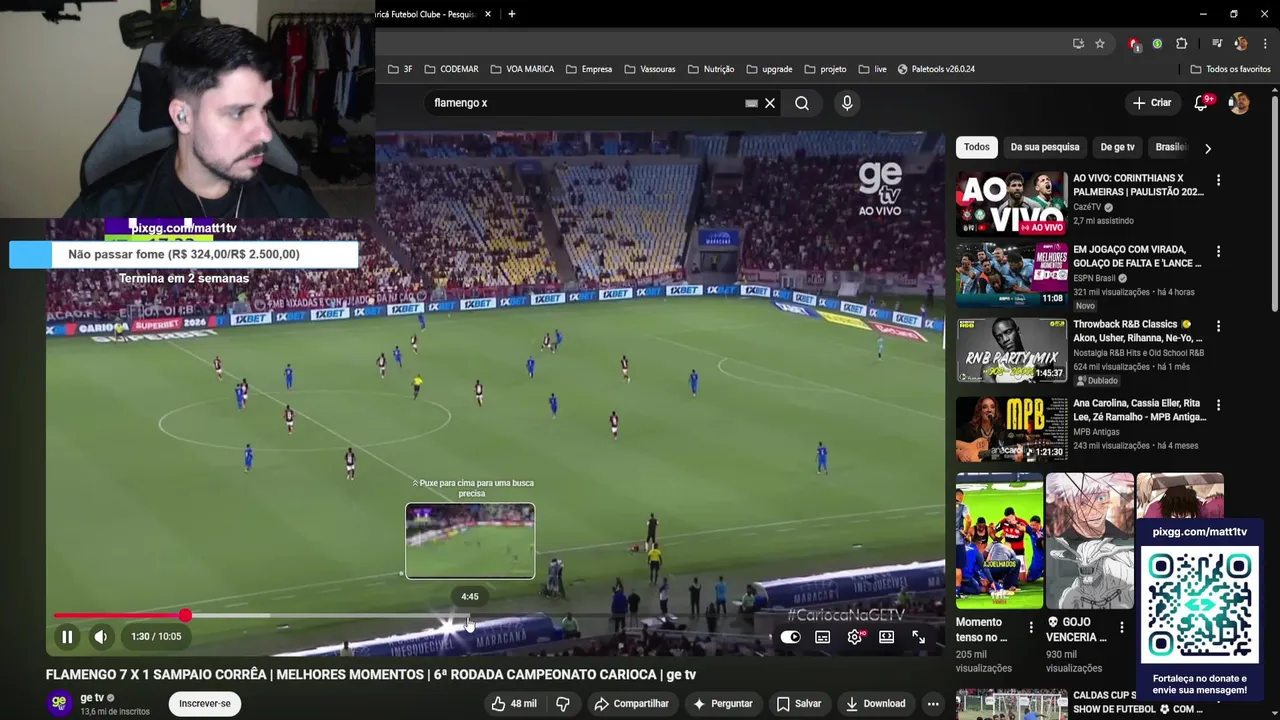1280x720 pixels.
Task: Open the on-screen keyboard icon in search
Action: pyautogui.click(x=751, y=103)
